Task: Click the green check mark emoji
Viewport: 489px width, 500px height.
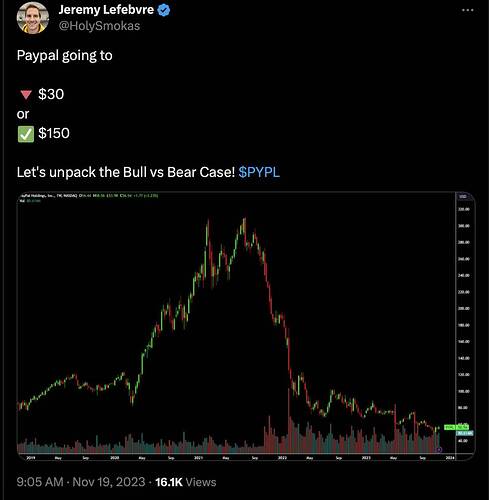Action: point(26,134)
